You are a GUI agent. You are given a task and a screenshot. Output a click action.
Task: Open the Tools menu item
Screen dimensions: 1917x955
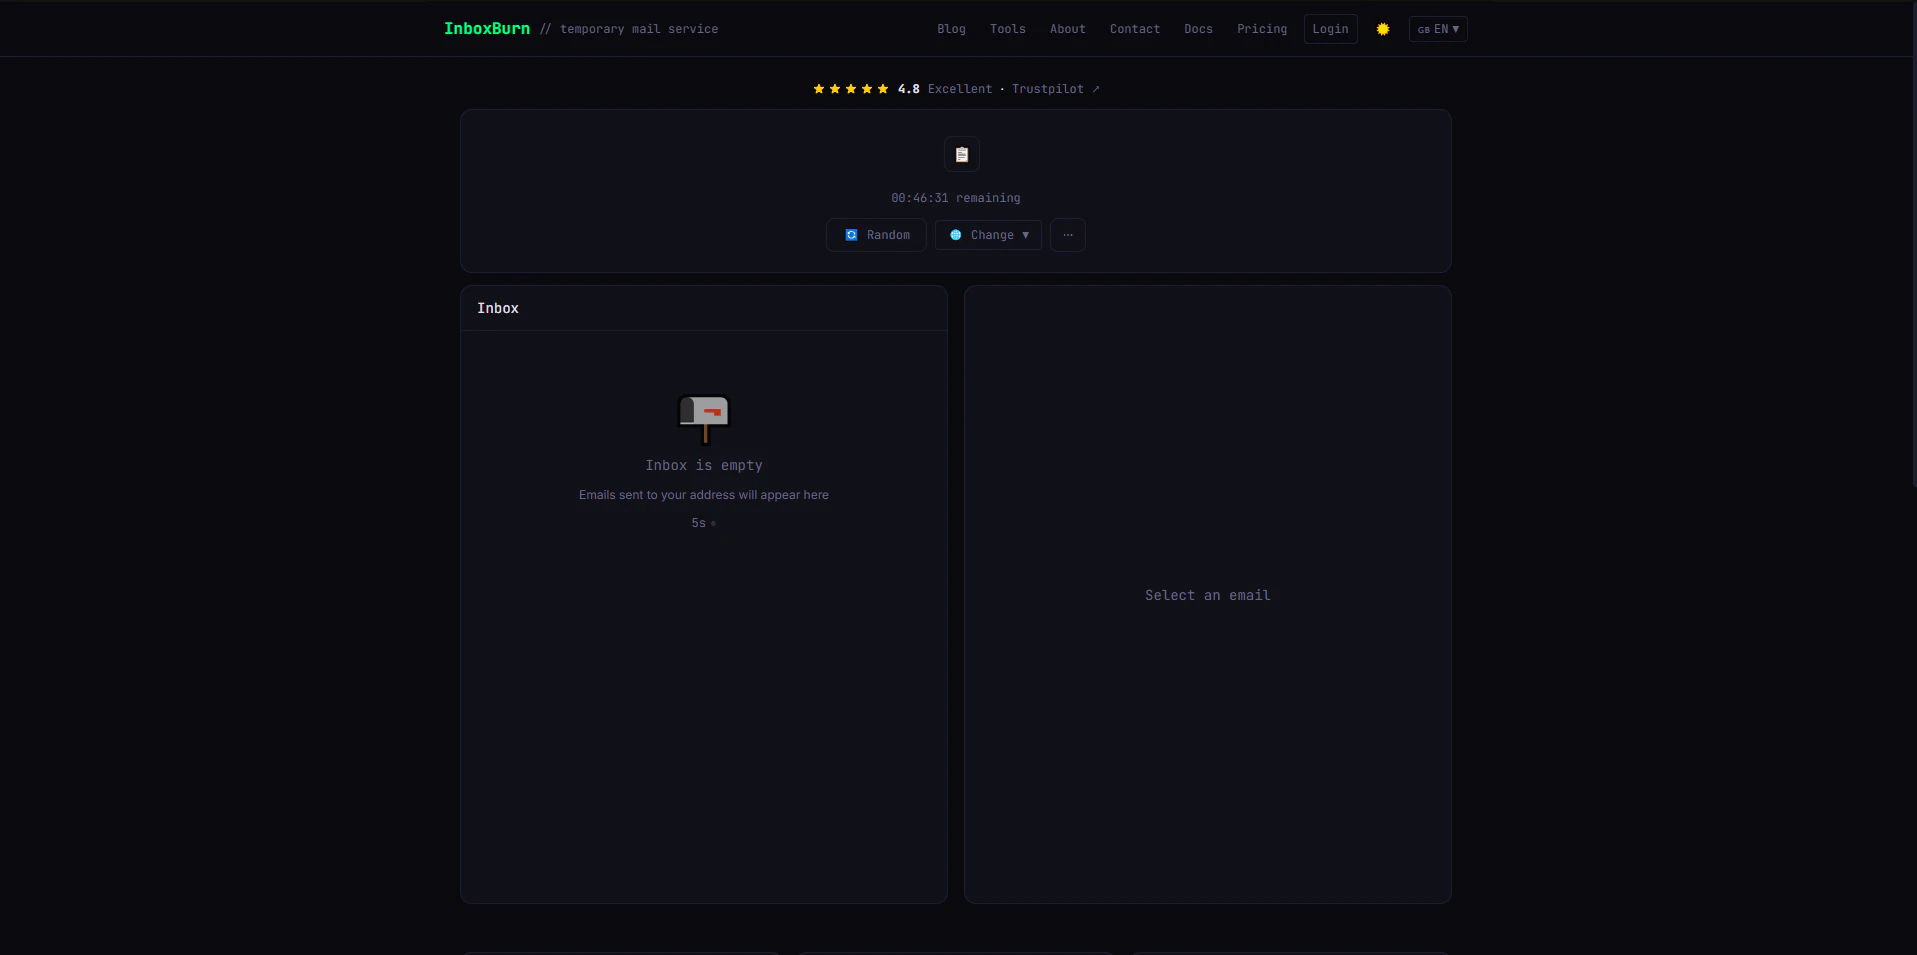1008,29
